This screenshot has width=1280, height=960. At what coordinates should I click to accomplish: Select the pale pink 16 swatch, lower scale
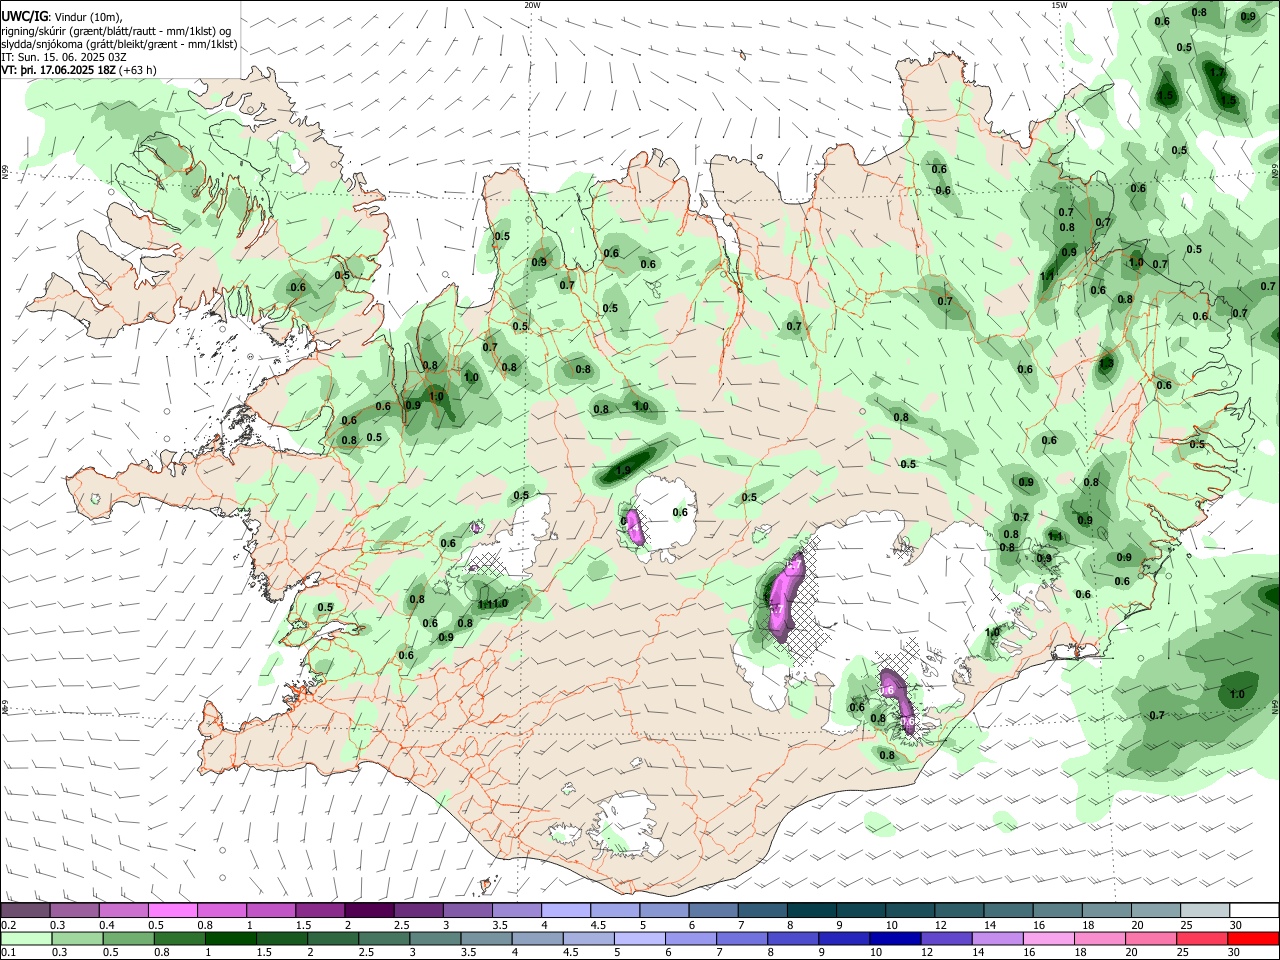coord(1047,938)
